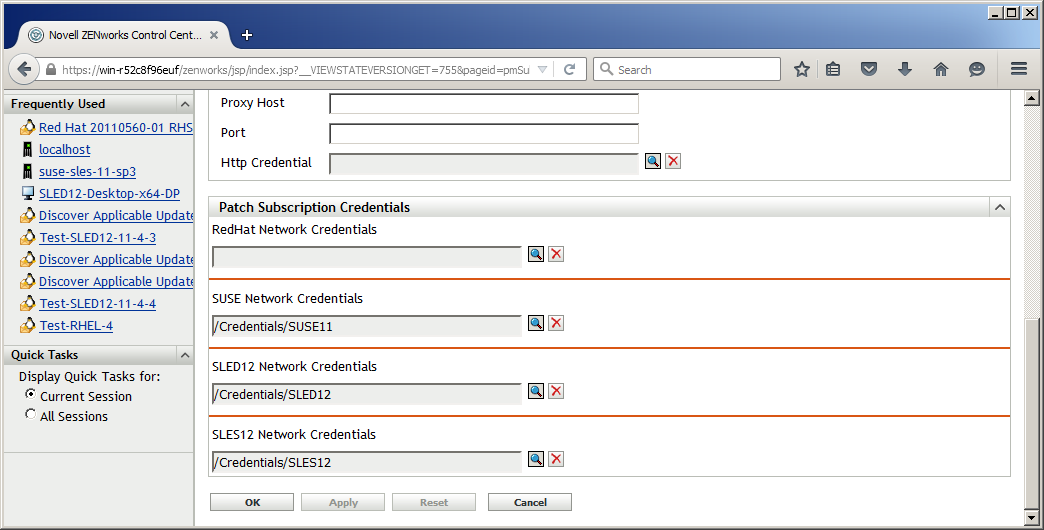Click the suse-sles-11-sp3 server icon
The width and height of the screenshot is (1044, 530).
coord(27,171)
